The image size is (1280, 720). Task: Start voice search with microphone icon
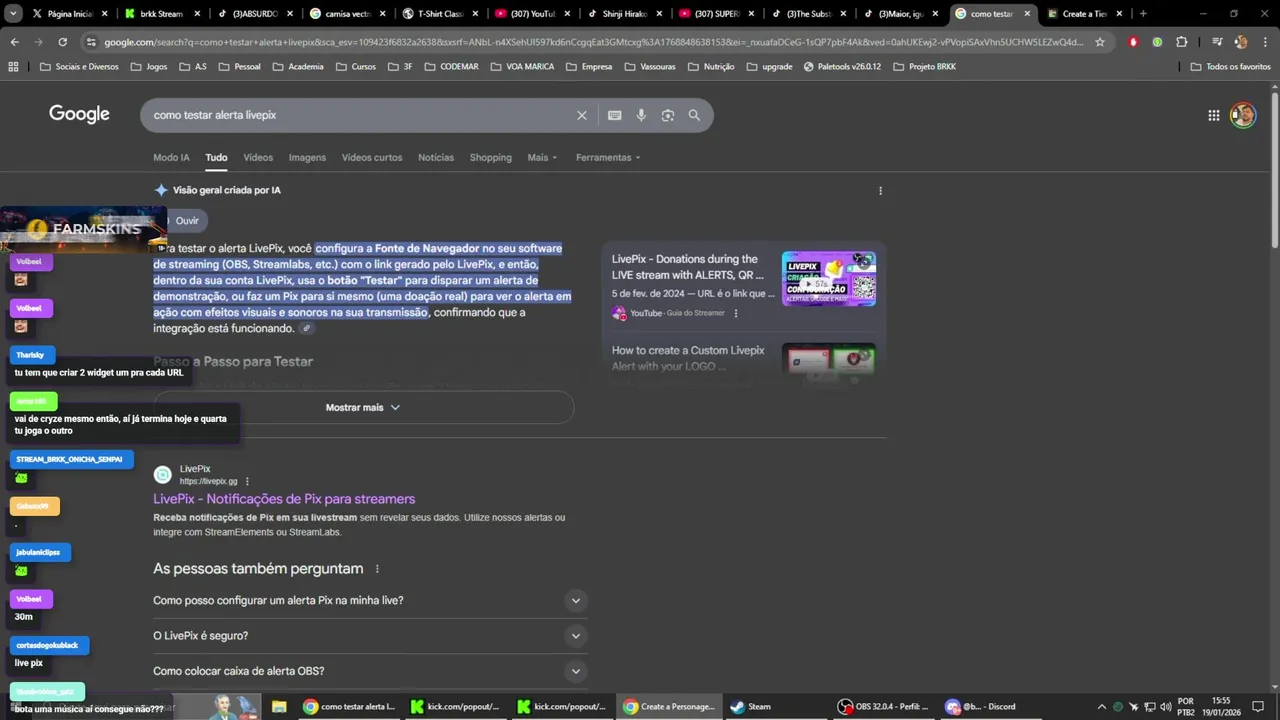pos(641,115)
